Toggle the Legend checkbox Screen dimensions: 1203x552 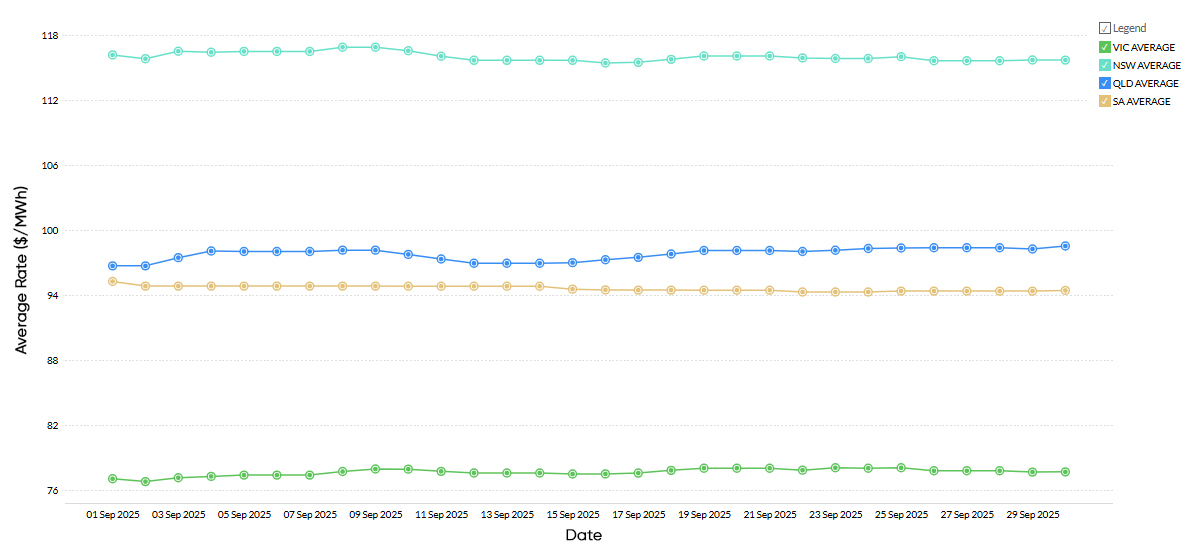coord(1104,28)
